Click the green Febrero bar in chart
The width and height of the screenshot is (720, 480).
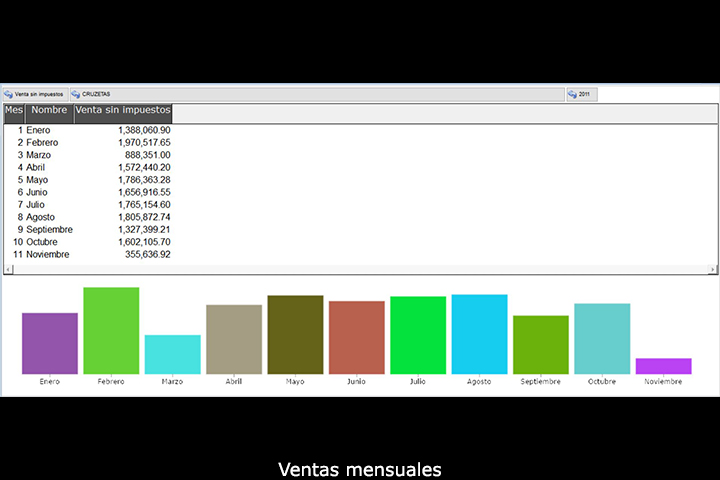111,330
